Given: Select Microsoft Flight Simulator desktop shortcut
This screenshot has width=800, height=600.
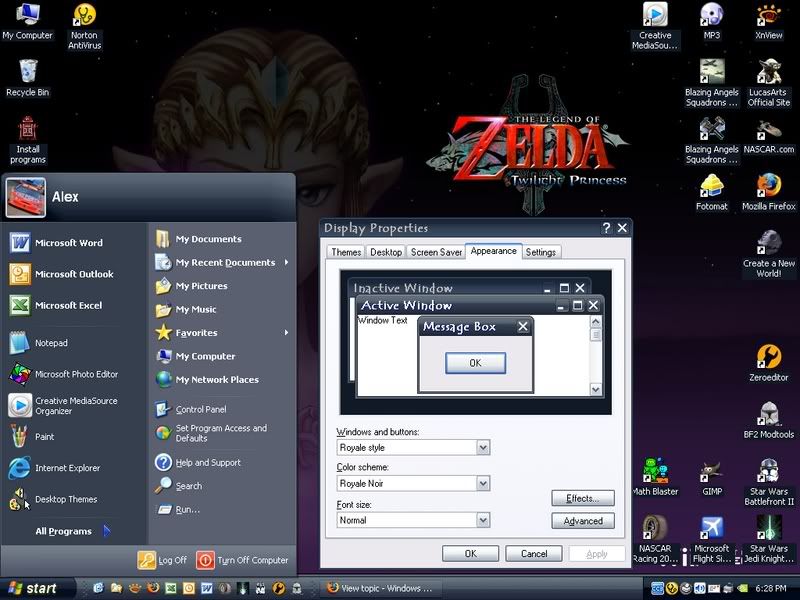Looking at the screenshot, I should click(x=711, y=540).
